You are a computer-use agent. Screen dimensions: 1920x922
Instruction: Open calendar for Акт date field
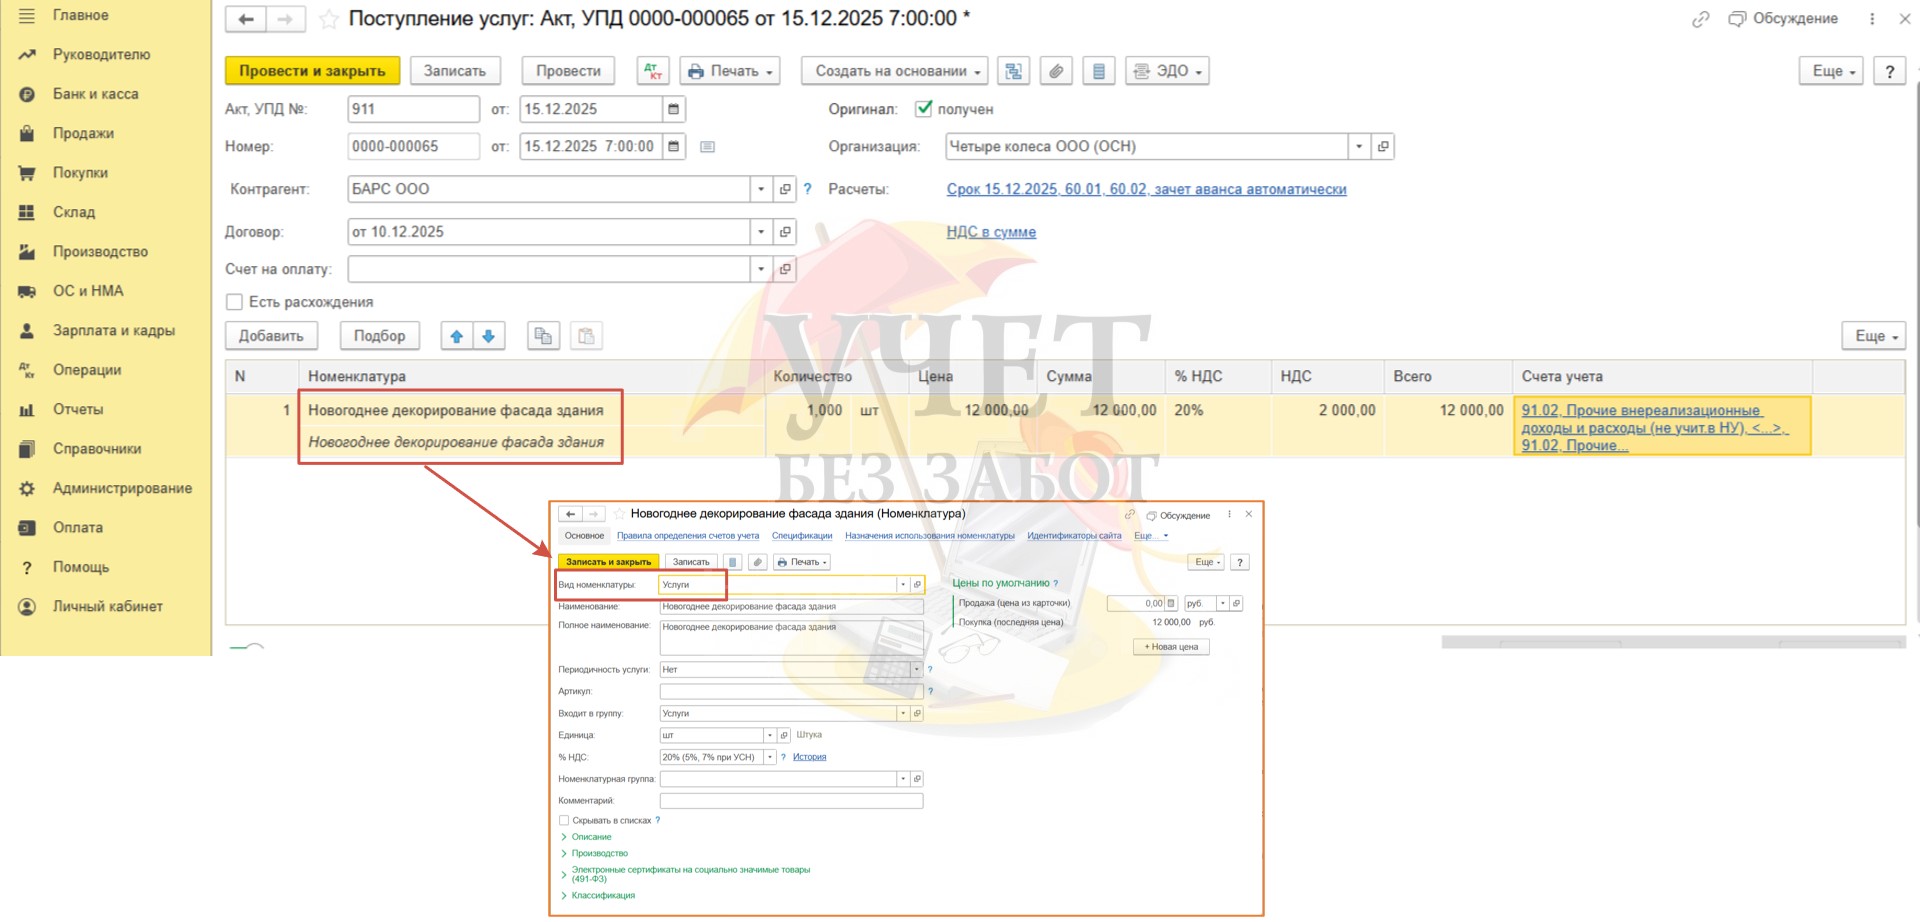click(x=674, y=109)
